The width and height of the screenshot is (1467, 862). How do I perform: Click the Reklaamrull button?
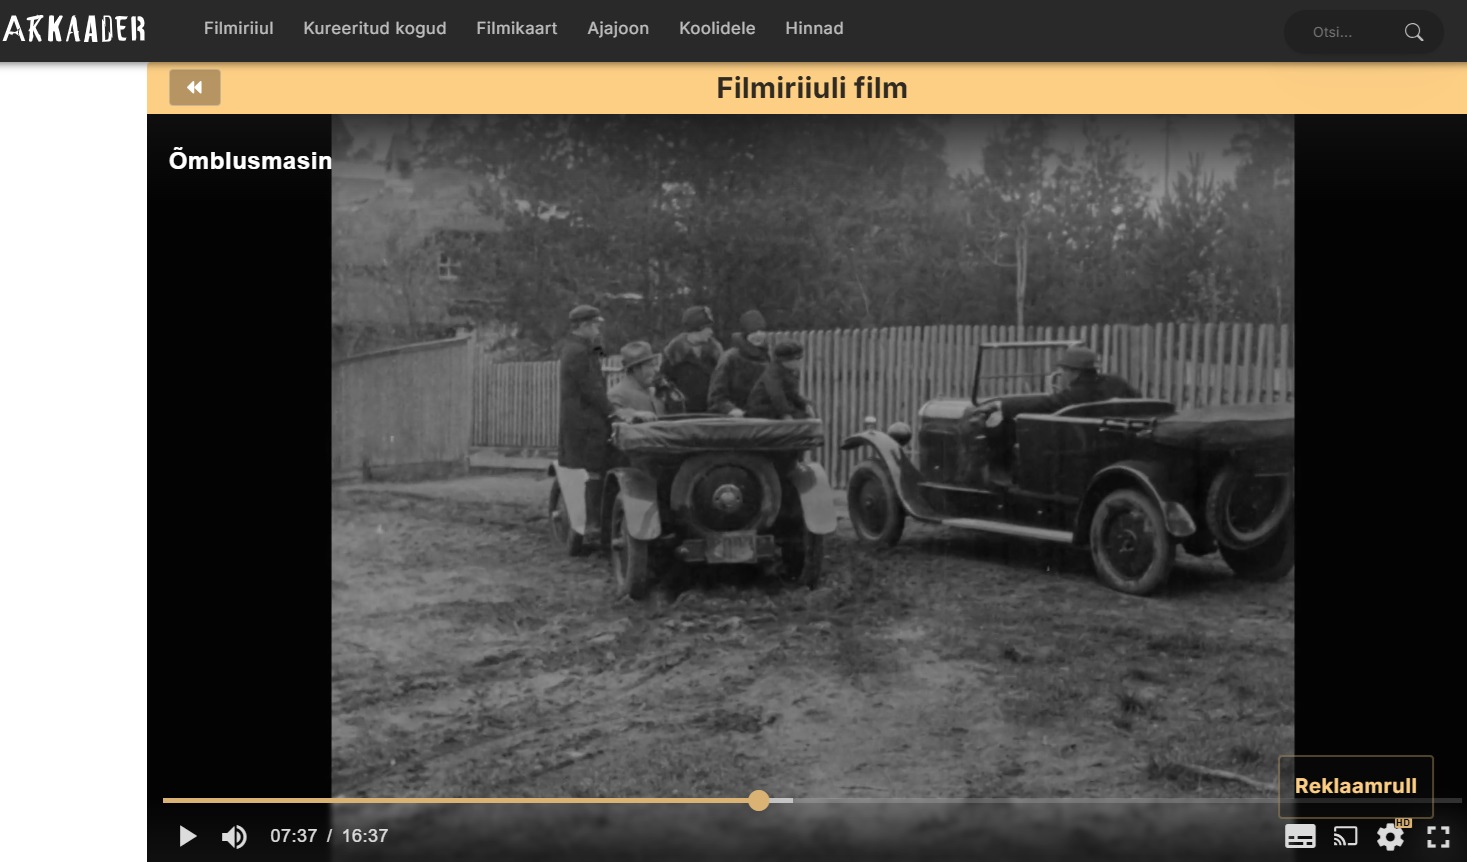[x=1355, y=786]
